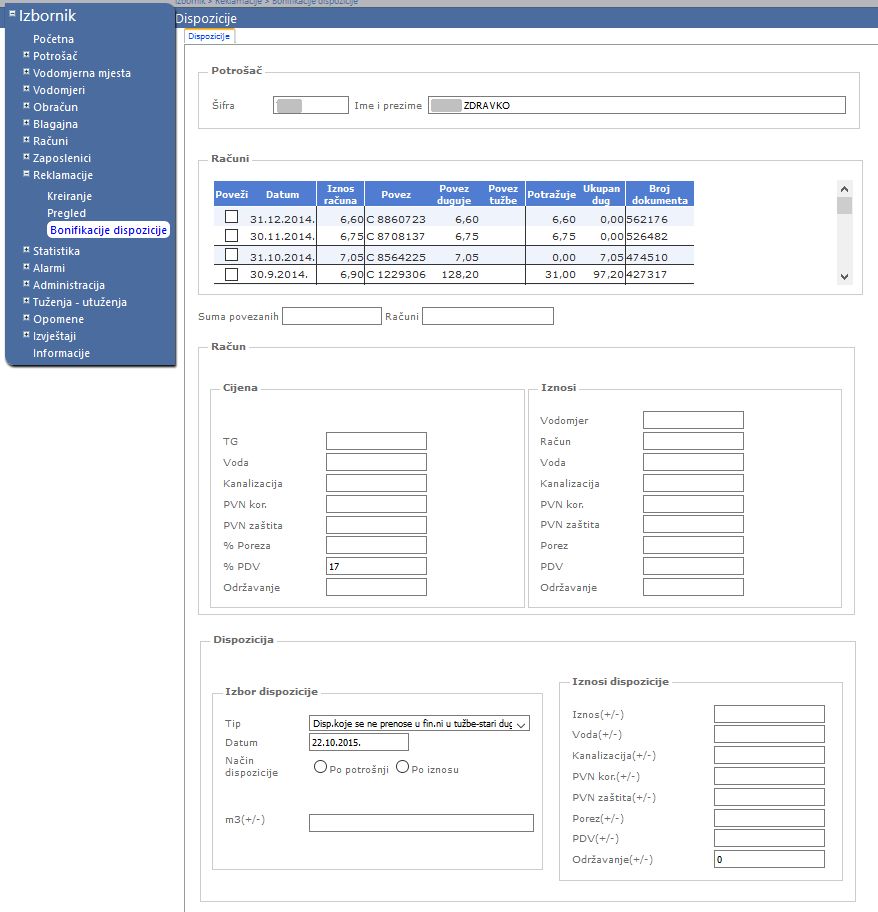
Task: Click the Iznos računa column header
Action: point(340,194)
